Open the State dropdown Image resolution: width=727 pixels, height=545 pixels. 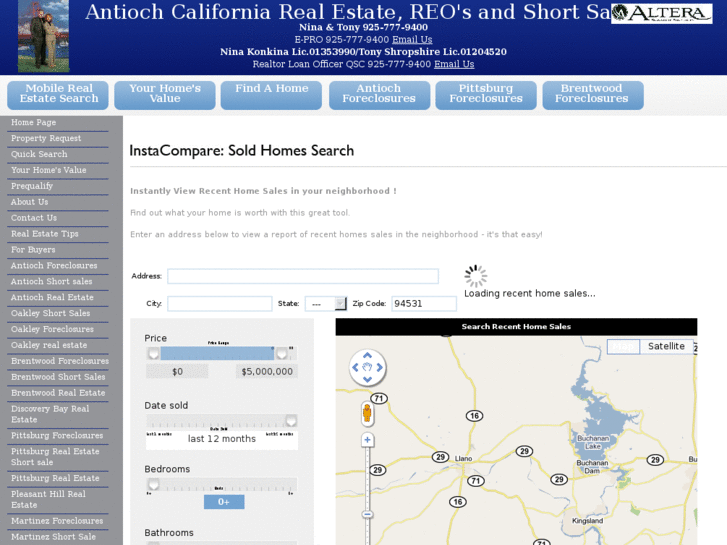[325, 304]
